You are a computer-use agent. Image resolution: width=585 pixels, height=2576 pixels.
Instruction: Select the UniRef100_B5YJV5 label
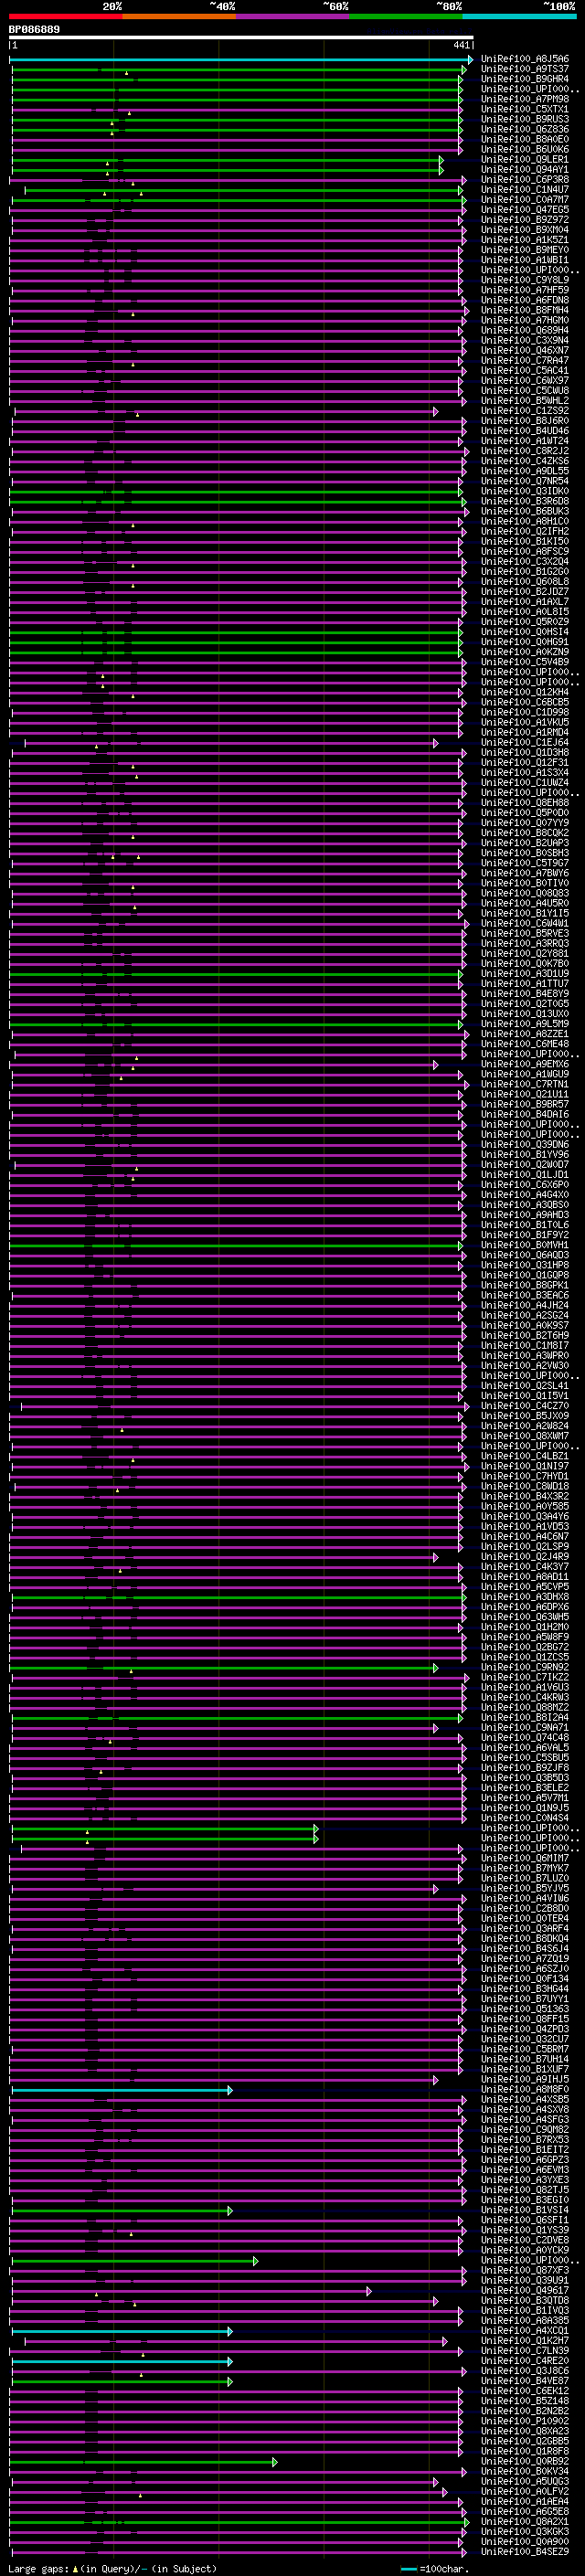pyautogui.click(x=524, y=1888)
